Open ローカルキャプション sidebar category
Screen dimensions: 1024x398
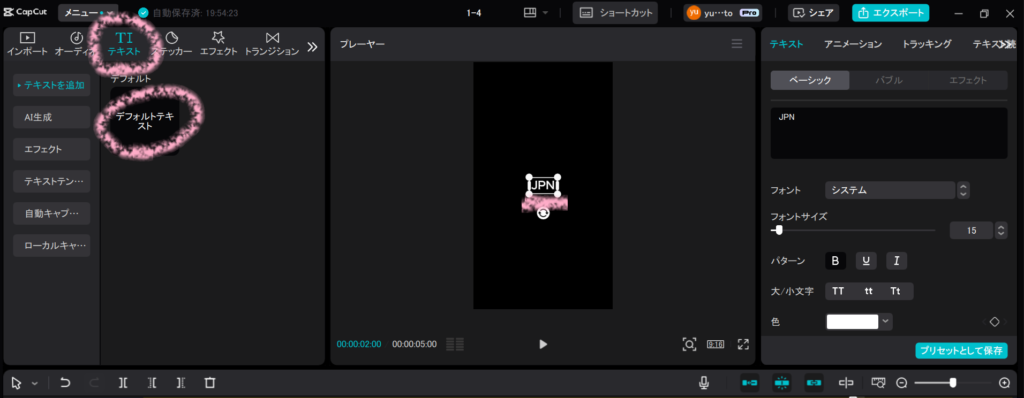coord(52,245)
